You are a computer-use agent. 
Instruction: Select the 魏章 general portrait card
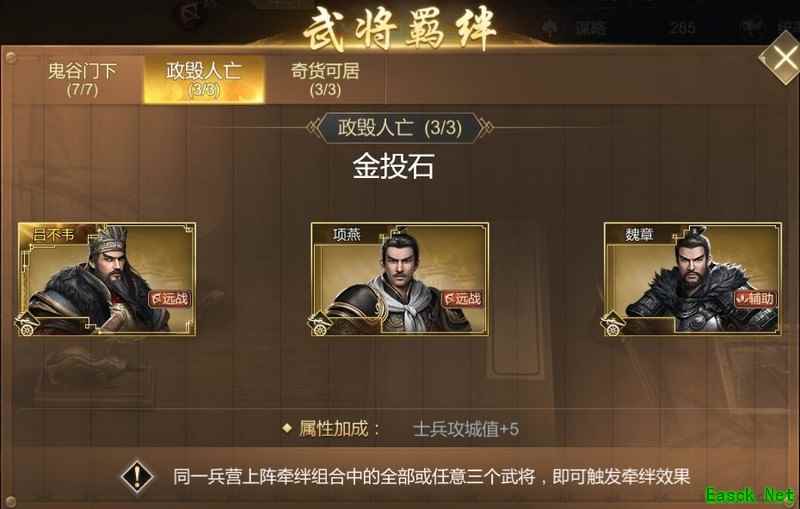693,279
